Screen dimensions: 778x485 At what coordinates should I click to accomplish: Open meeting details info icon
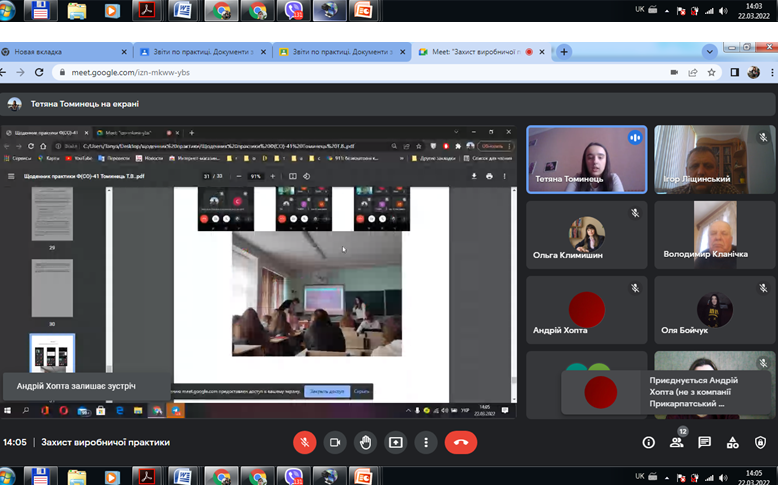point(648,442)
